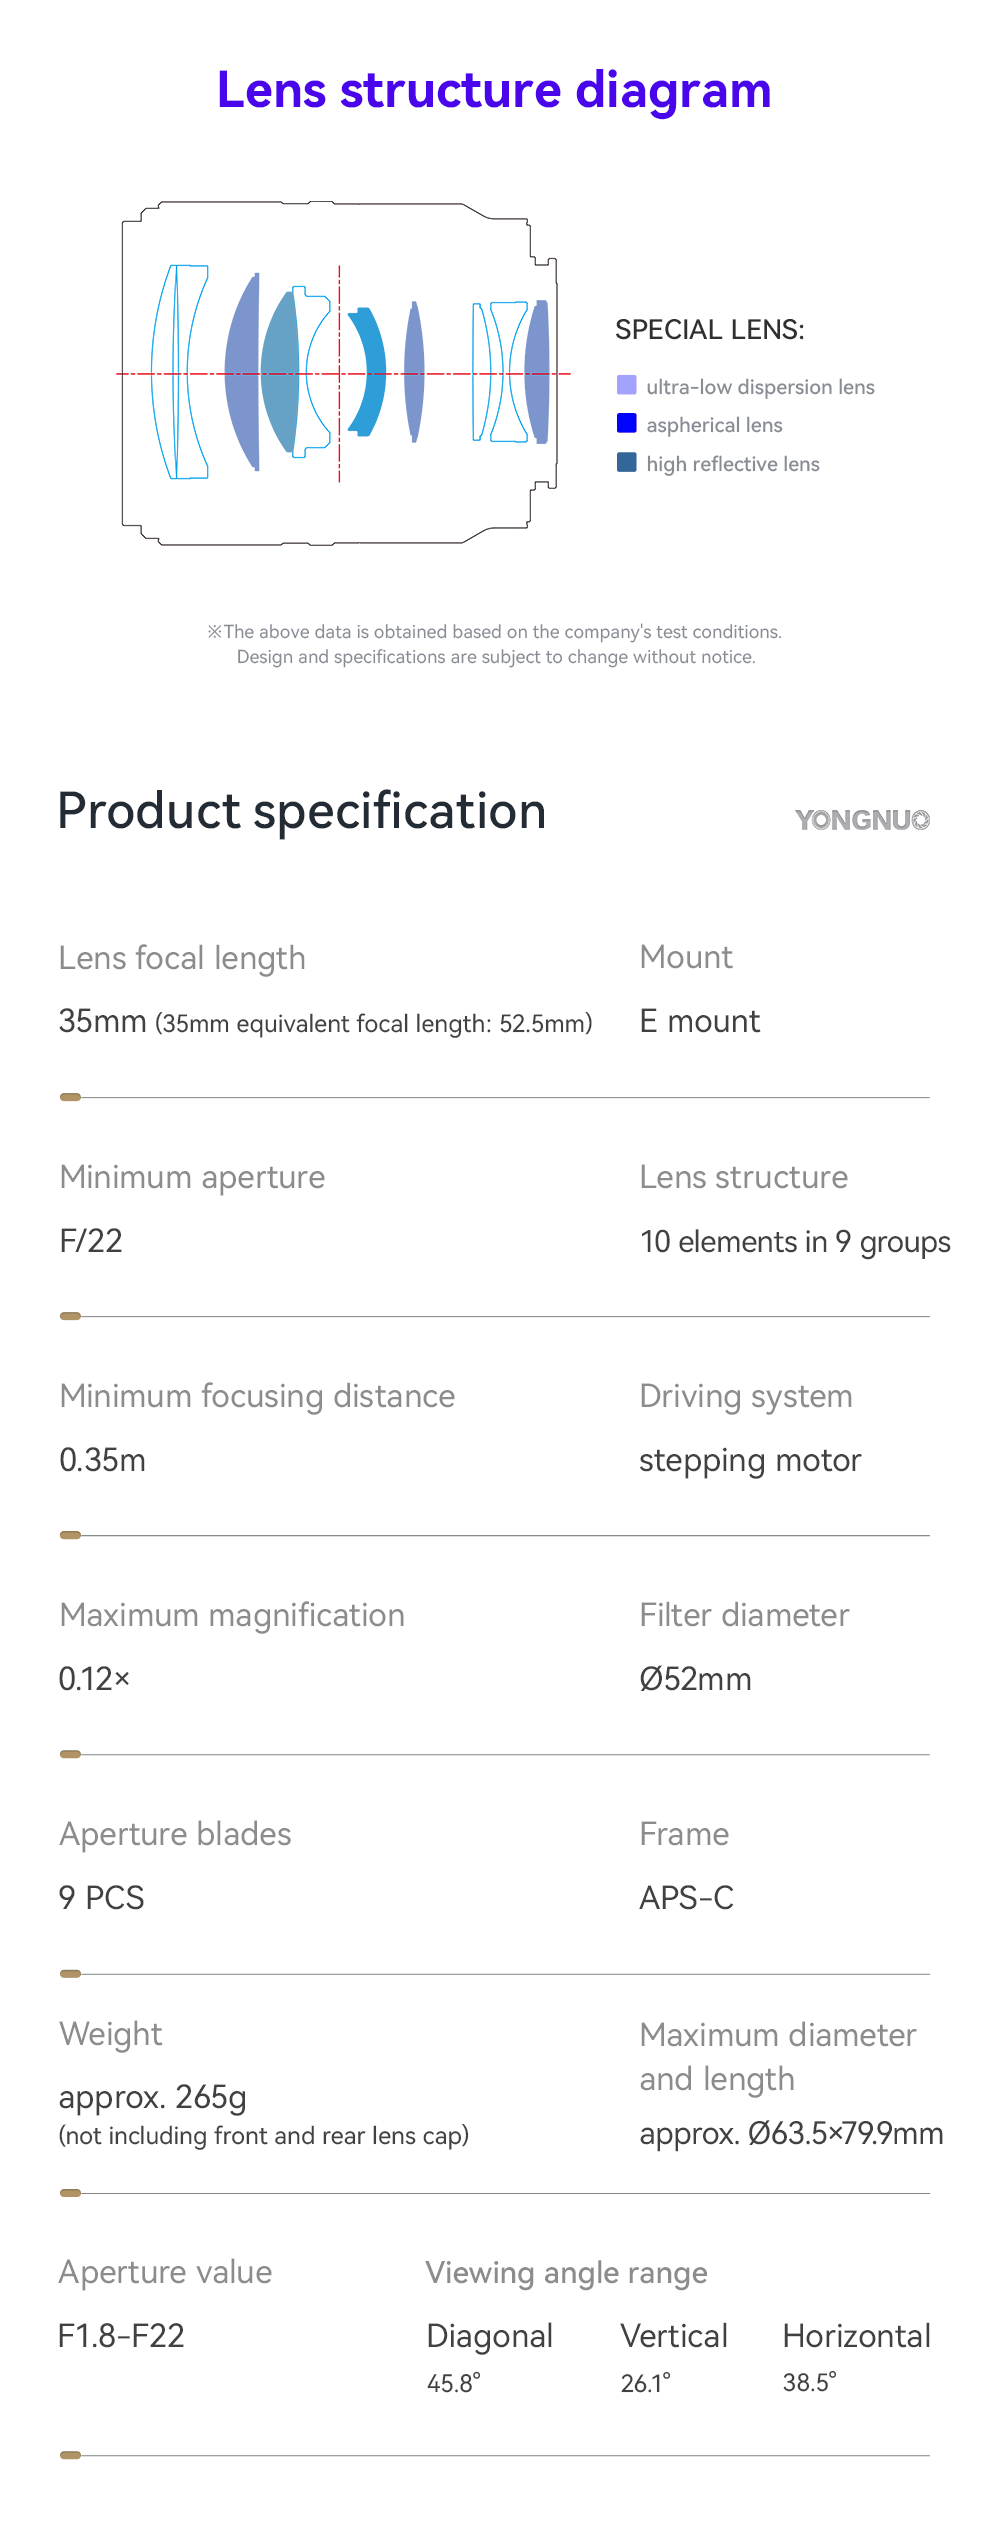Click the Horizontal viewing angle label
This screenshot has width=990, height=2526.
(x=856, y=2336)
